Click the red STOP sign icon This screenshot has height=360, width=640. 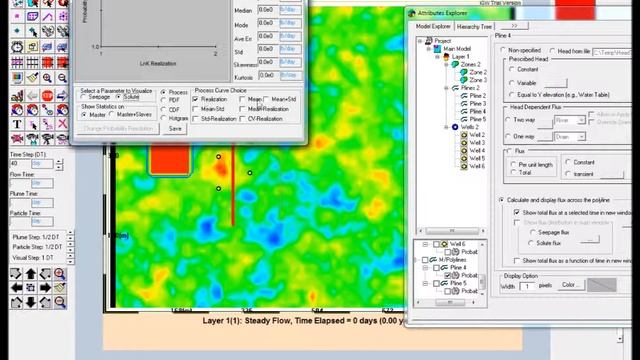coord(47,96)
